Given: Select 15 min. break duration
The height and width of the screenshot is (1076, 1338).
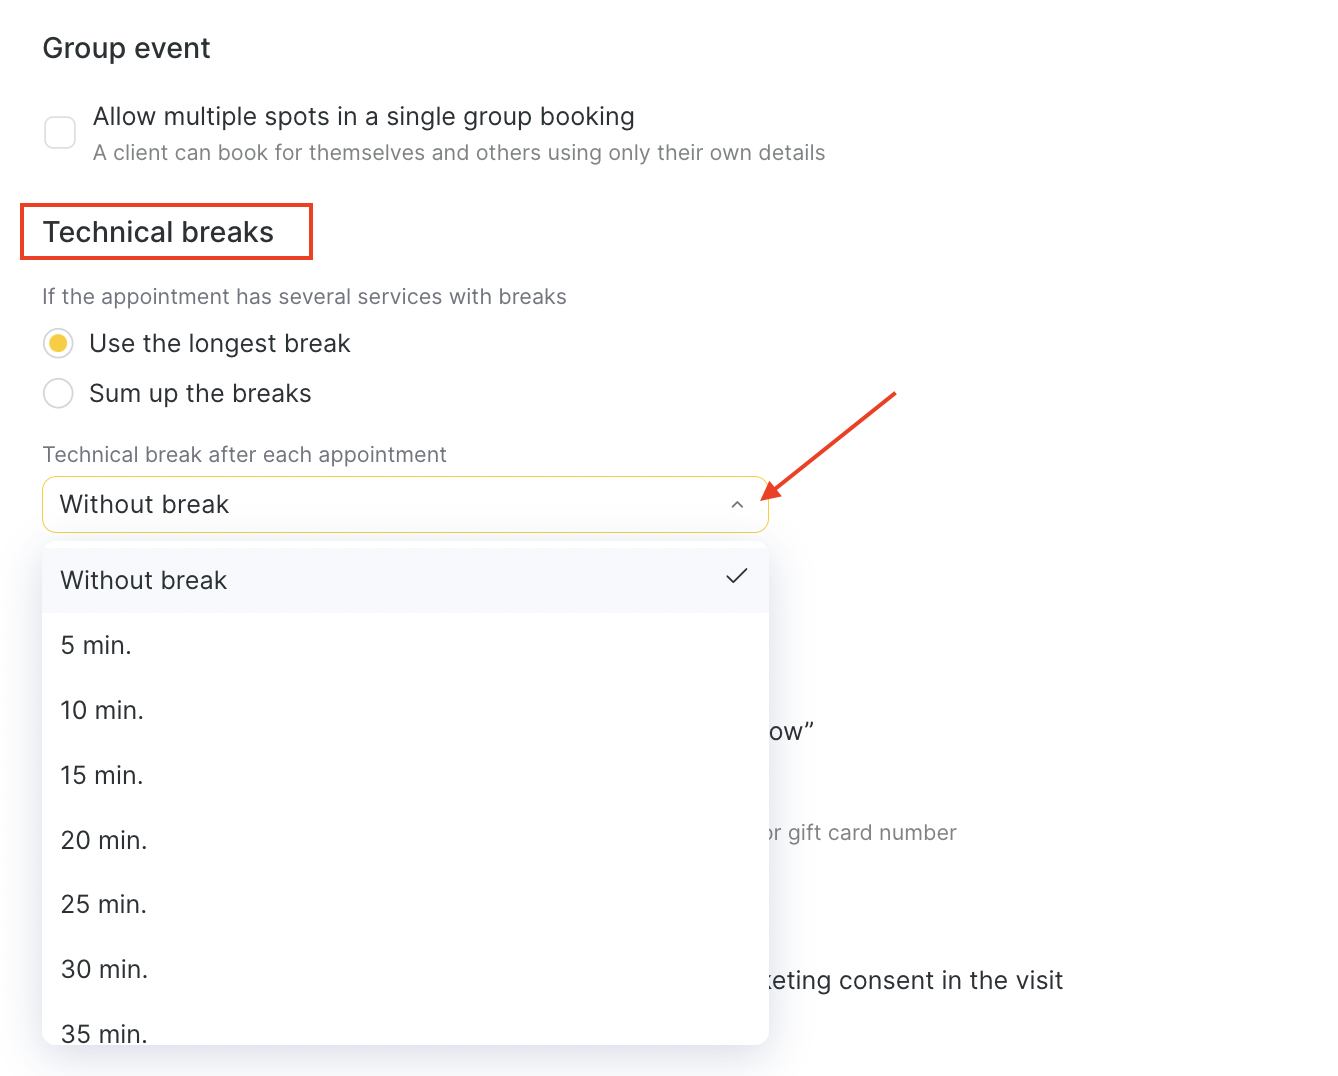Looking at the screenshot, I should pyautogui.click(x=102, y=776).
